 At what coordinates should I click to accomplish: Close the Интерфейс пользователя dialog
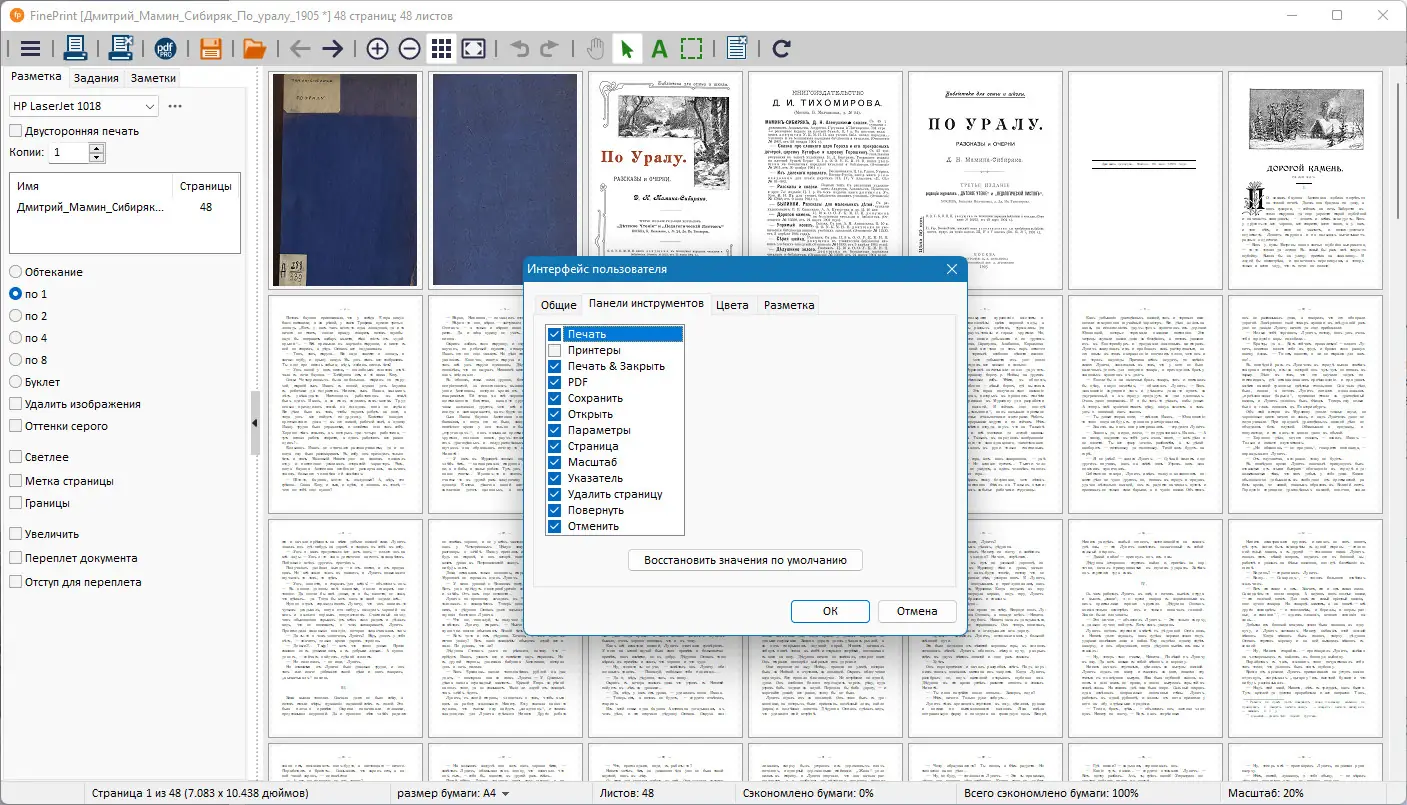point(951,269)
